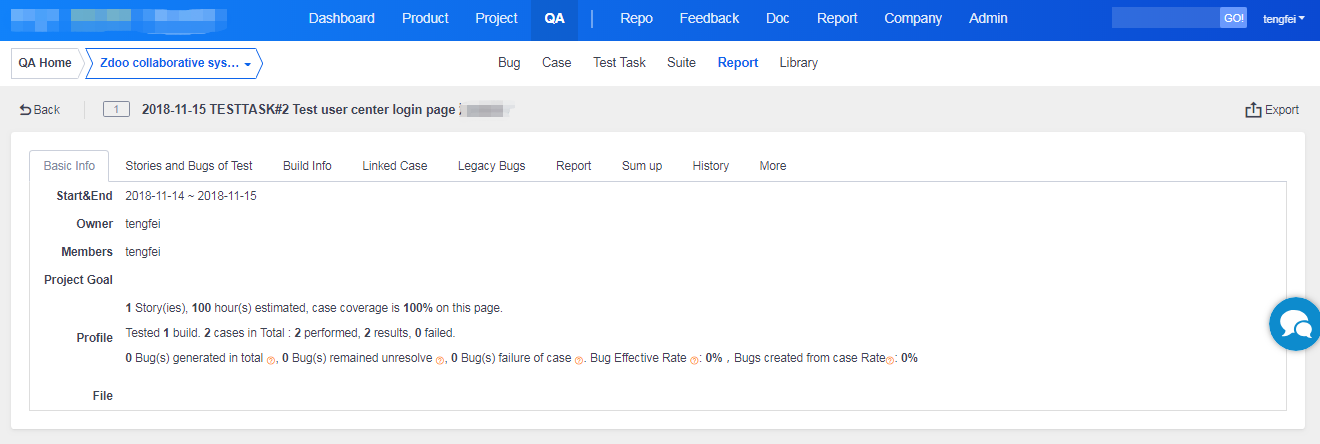Click the GO! search button
The image size is (1320, 444).
[x=1233, y=18]
